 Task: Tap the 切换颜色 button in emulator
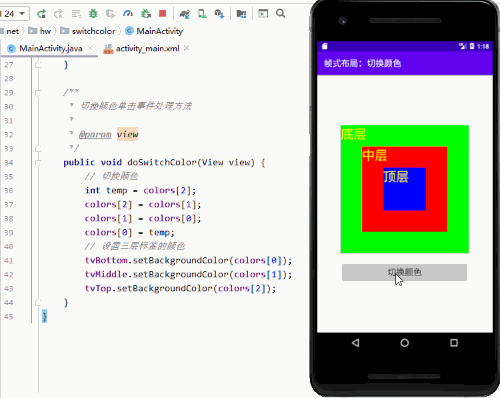tap(404, 272)
